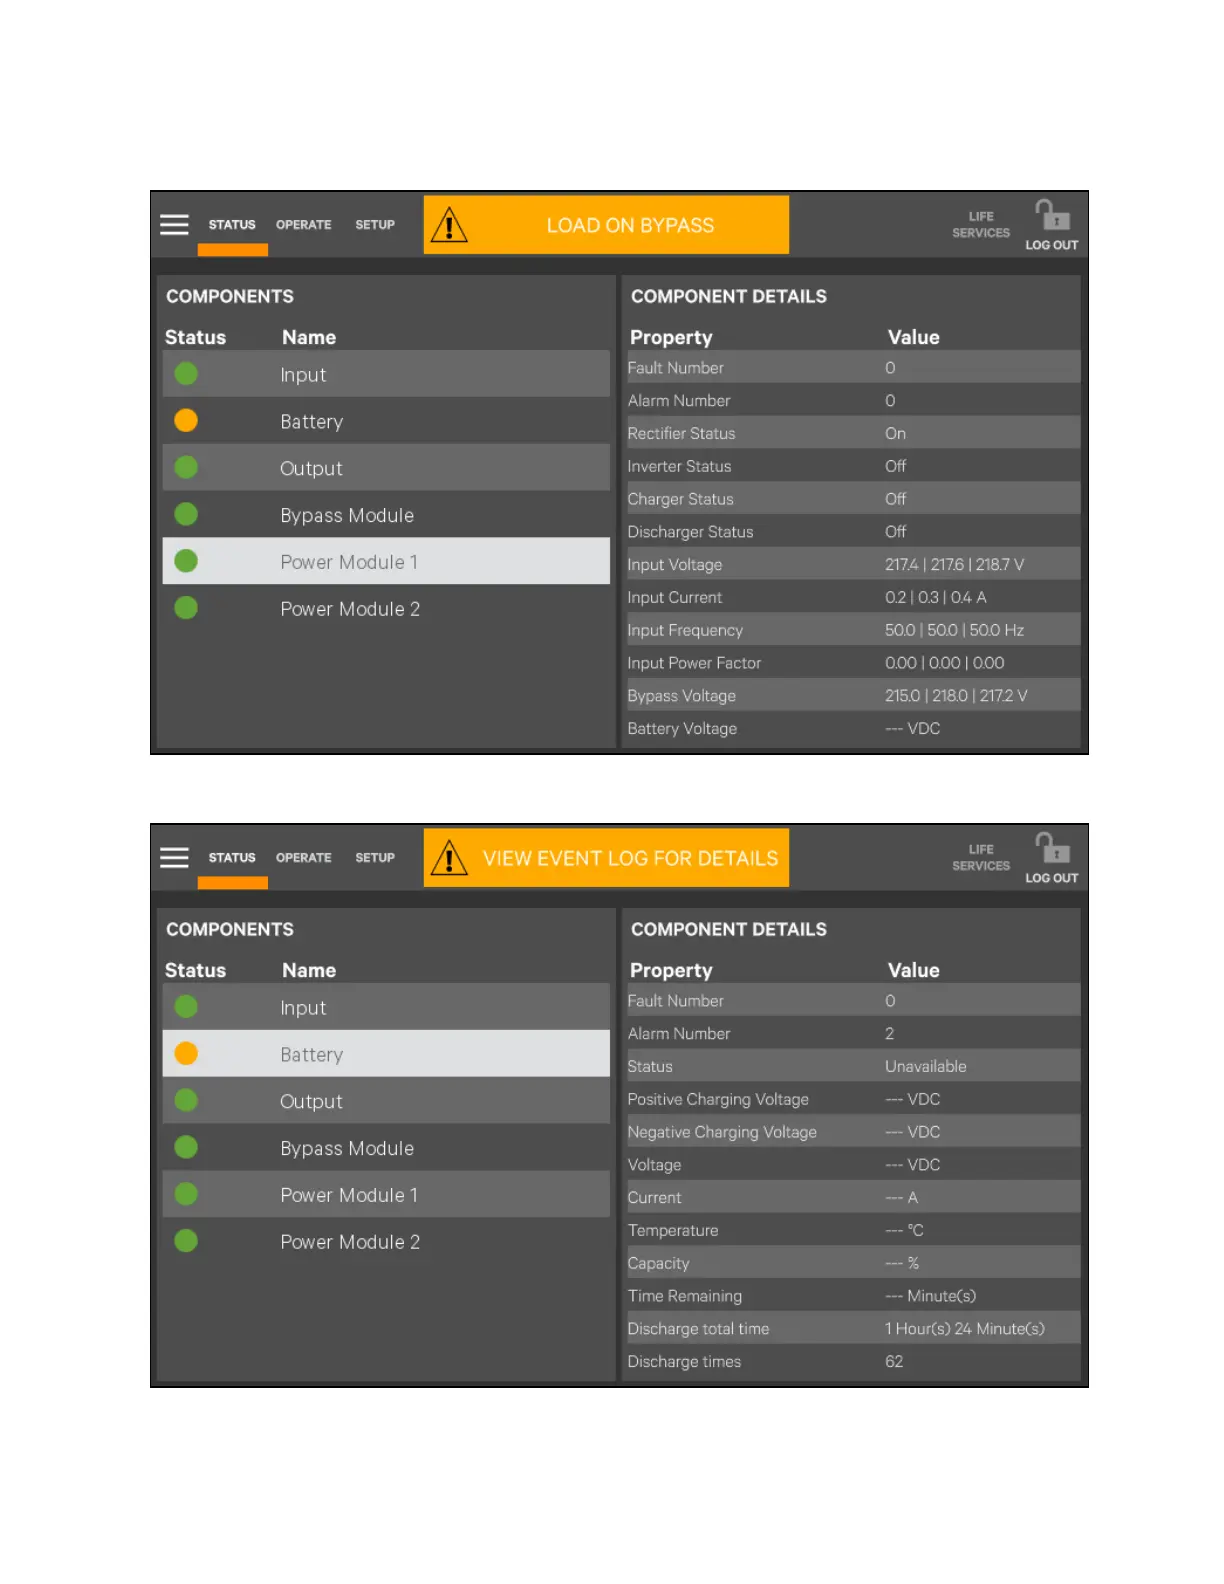
Task: Select OPERATE tab in top screen
Action: (x=304, y=225)
